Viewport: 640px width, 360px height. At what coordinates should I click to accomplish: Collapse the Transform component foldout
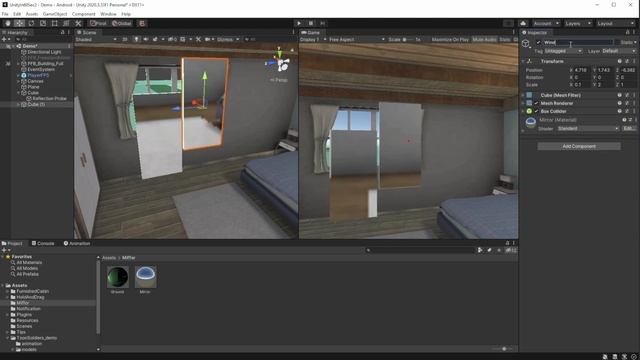pyautogui.click(x=523, y=61)
